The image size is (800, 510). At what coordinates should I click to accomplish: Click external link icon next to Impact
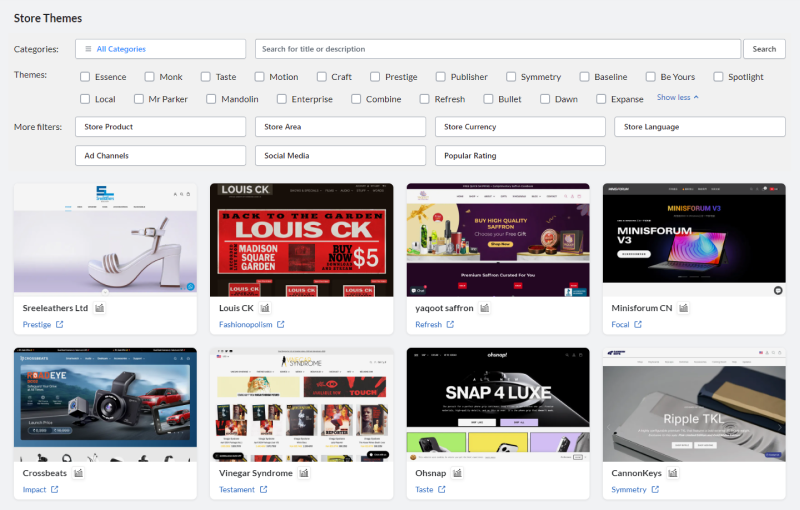(55, 490)
